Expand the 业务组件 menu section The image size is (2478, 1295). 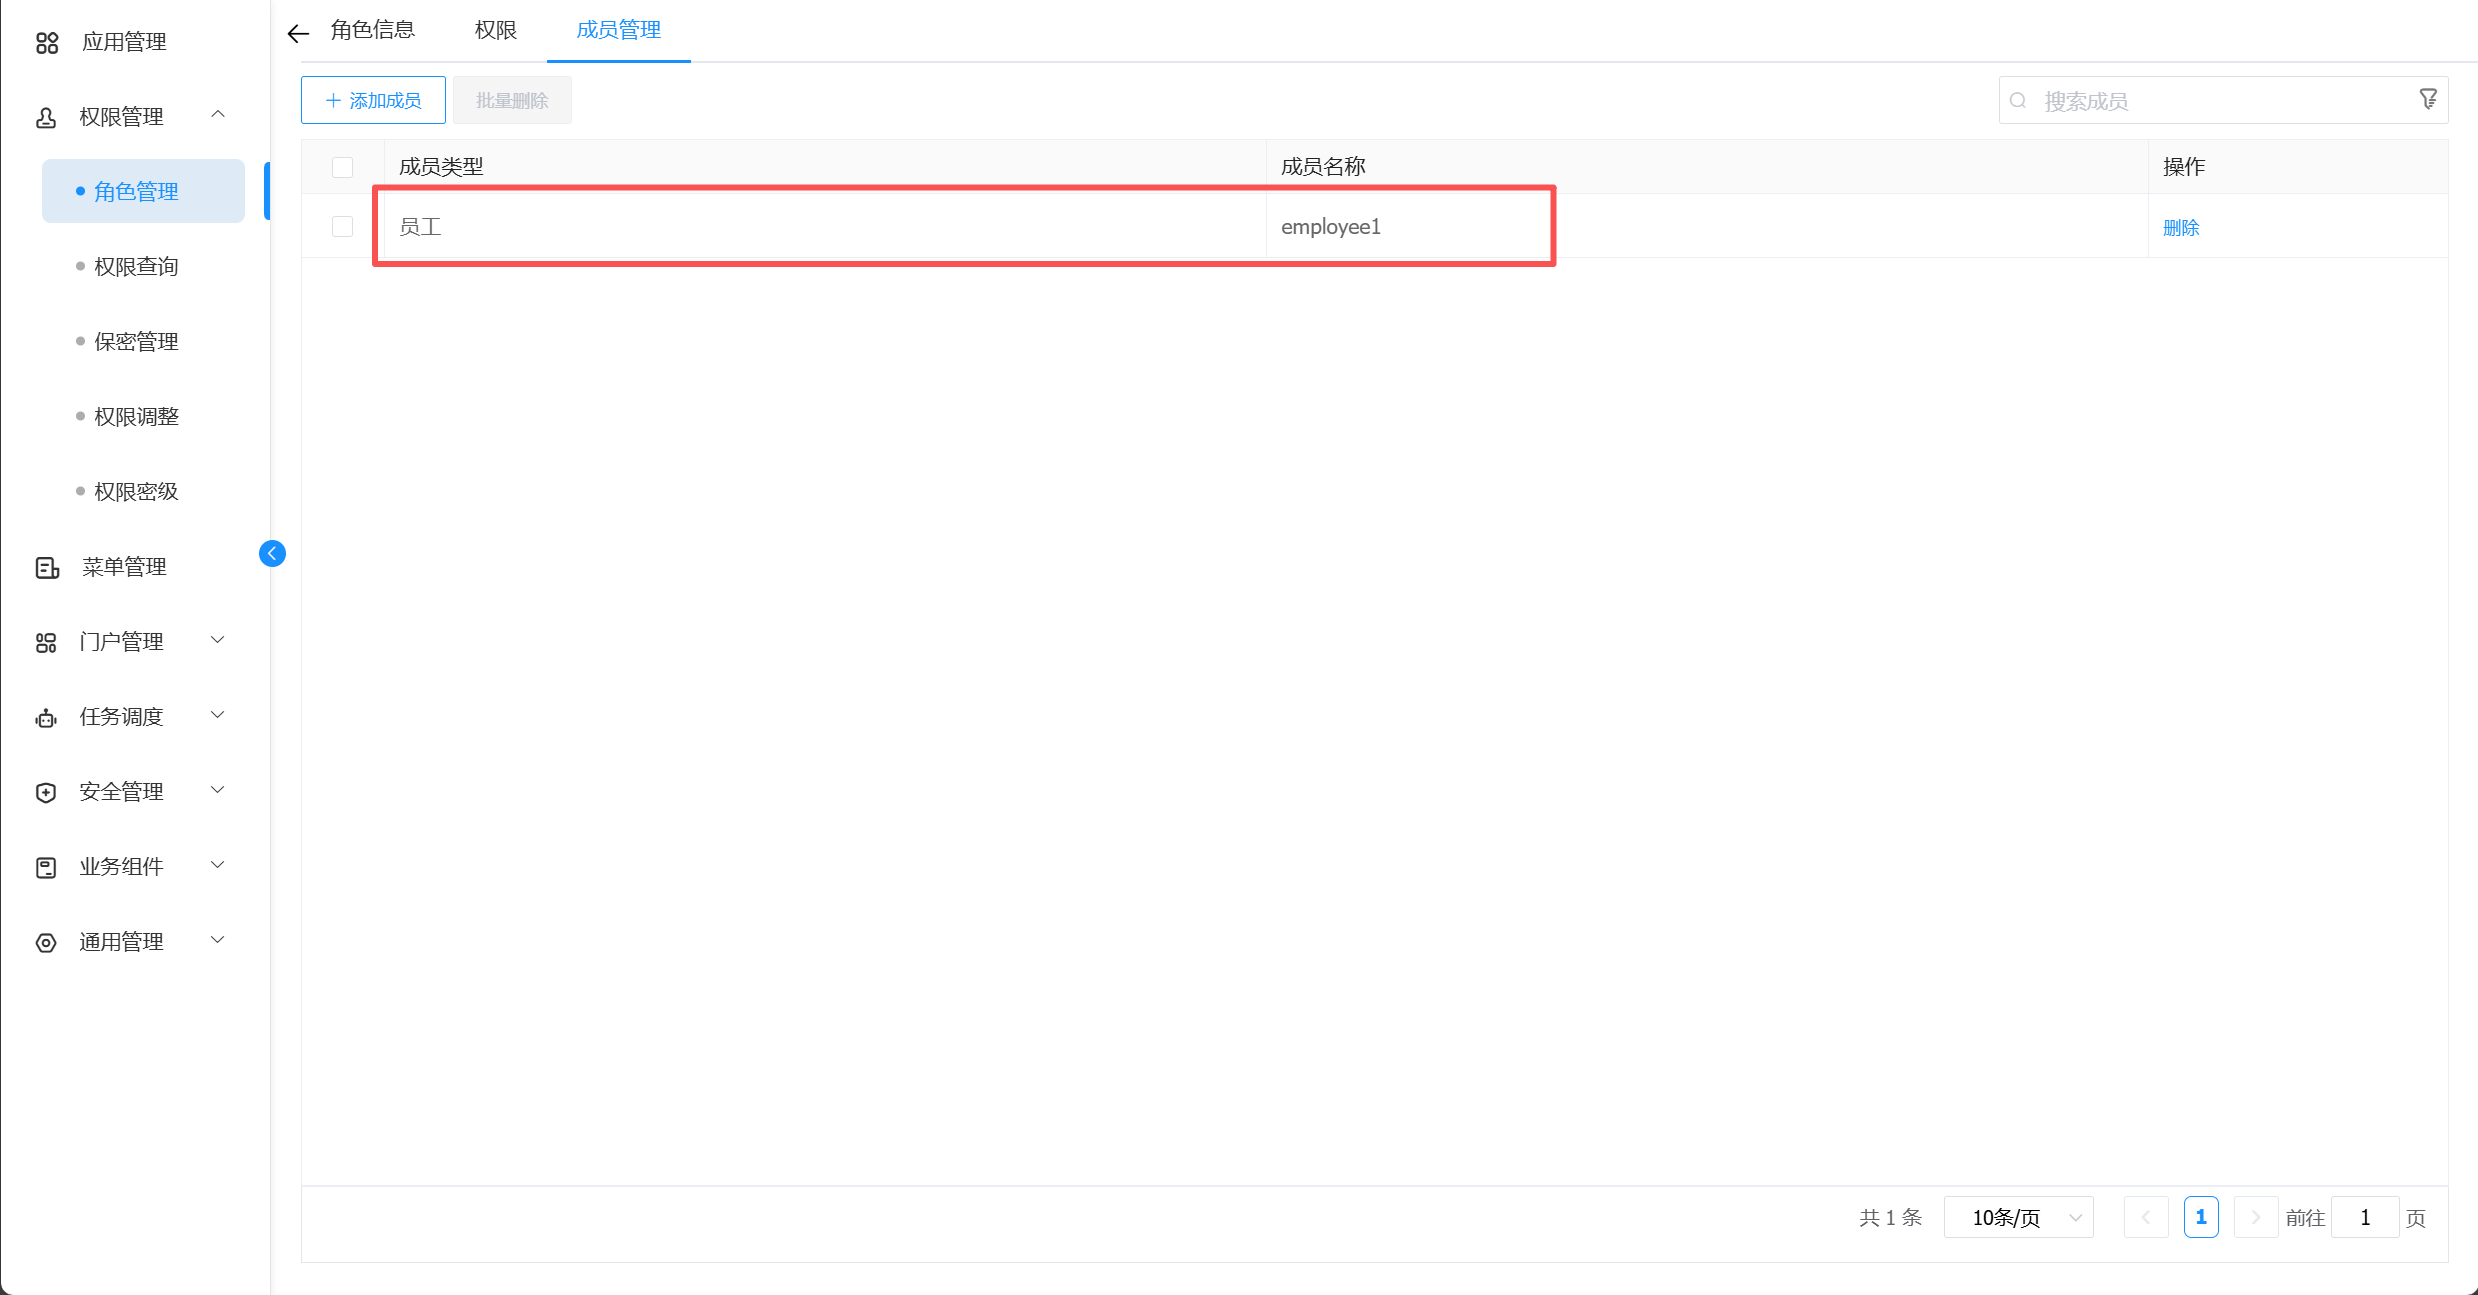tap(218, 865)
